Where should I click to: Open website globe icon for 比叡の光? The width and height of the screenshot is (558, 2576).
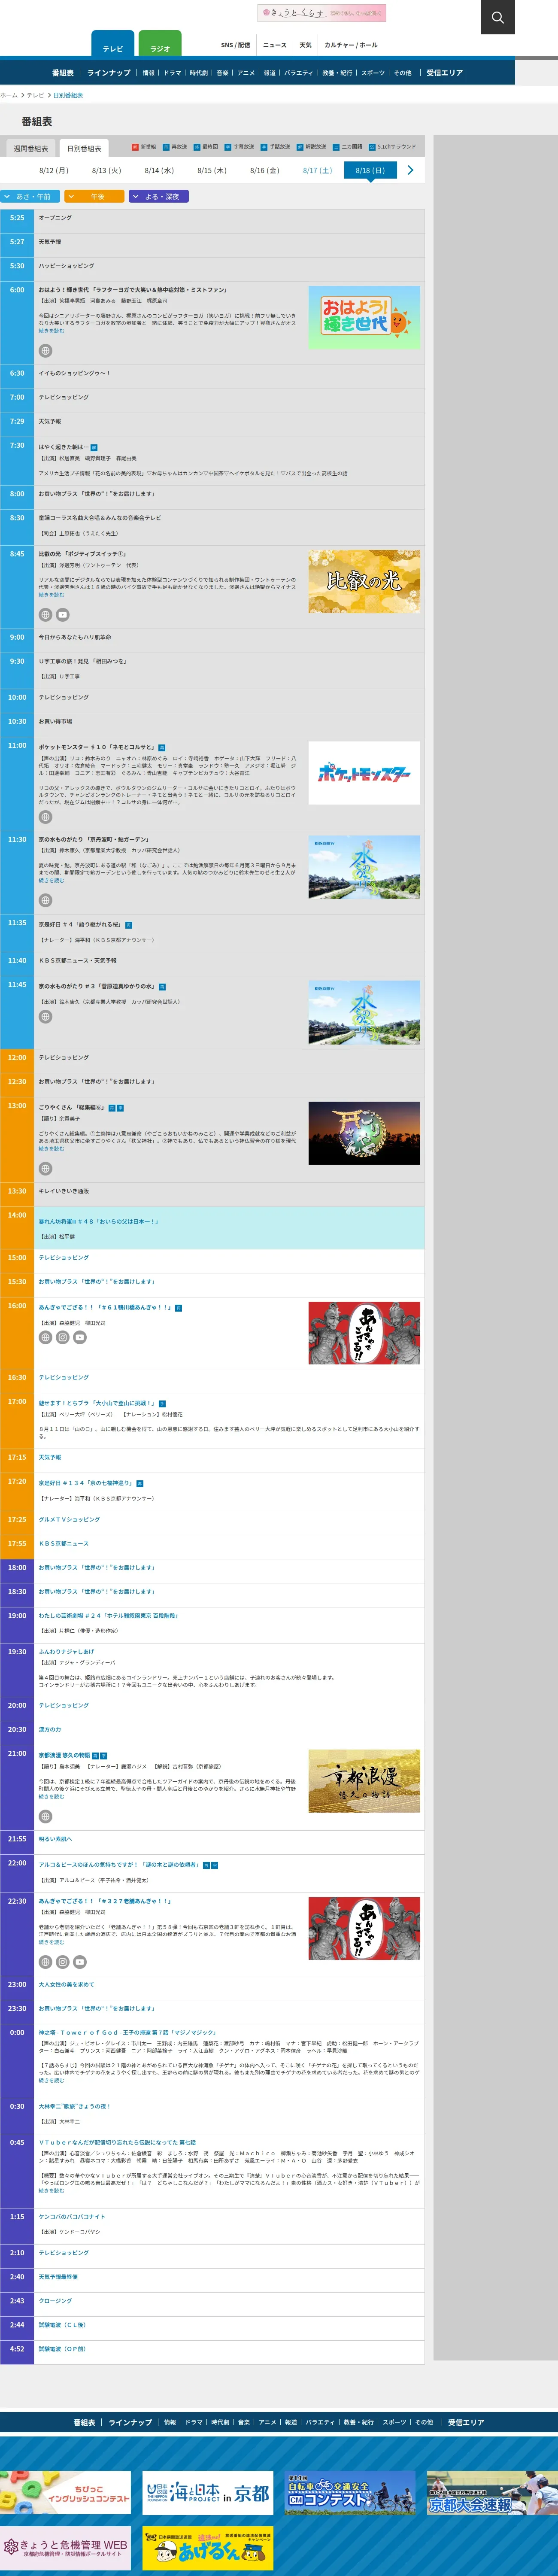[x=45, y=615]
